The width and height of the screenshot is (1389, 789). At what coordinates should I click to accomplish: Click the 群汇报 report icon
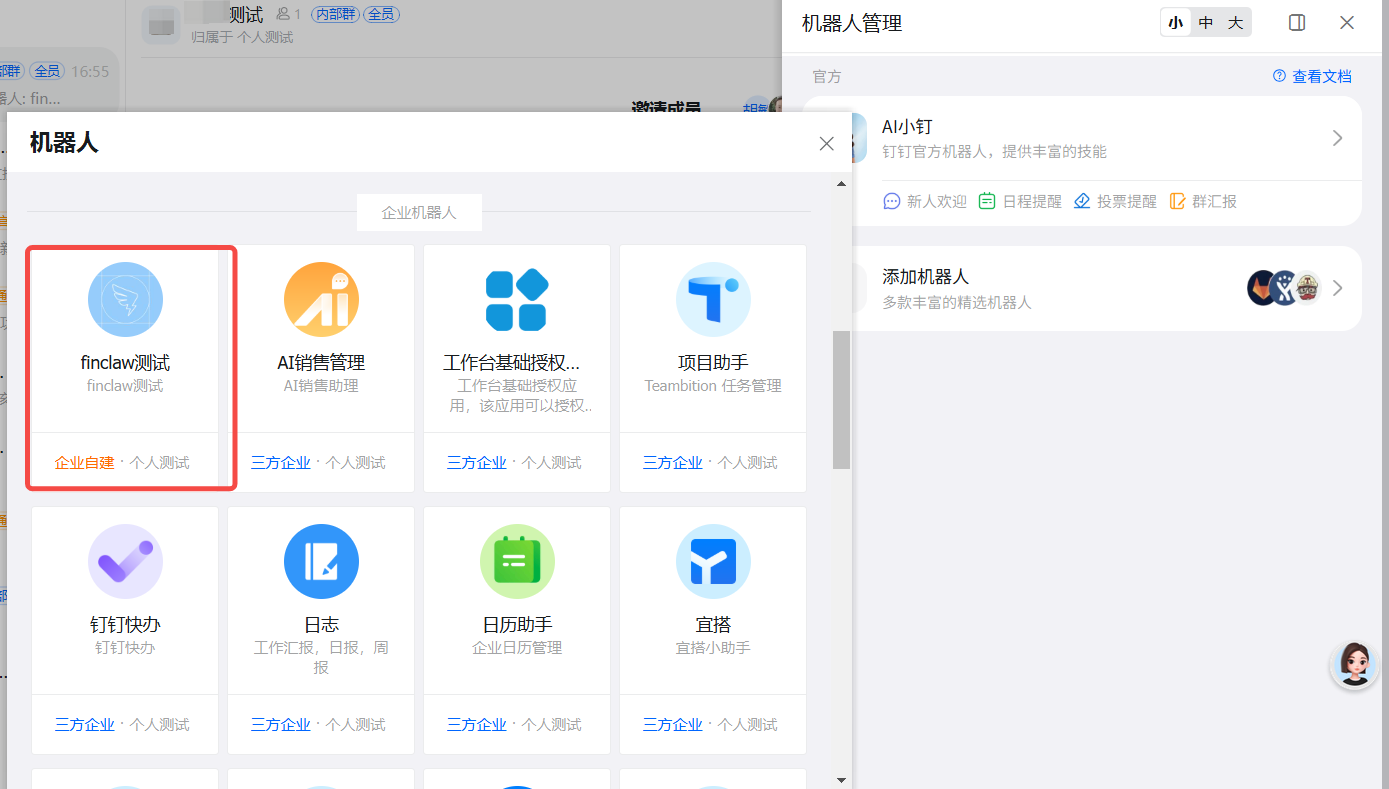click(x=1177, y=201)
